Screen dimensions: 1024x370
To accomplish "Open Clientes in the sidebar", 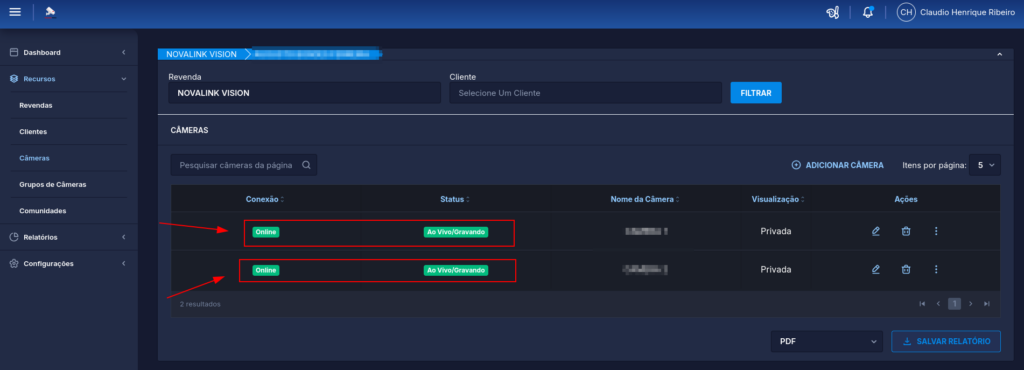I will coord(33,132).
